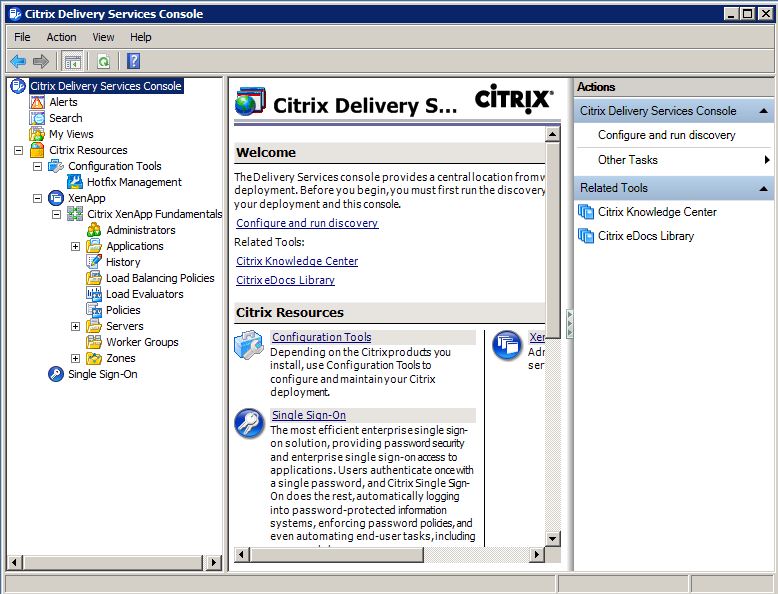Collapse the Citrix Delivery Services Console actions section

[764, 111]
